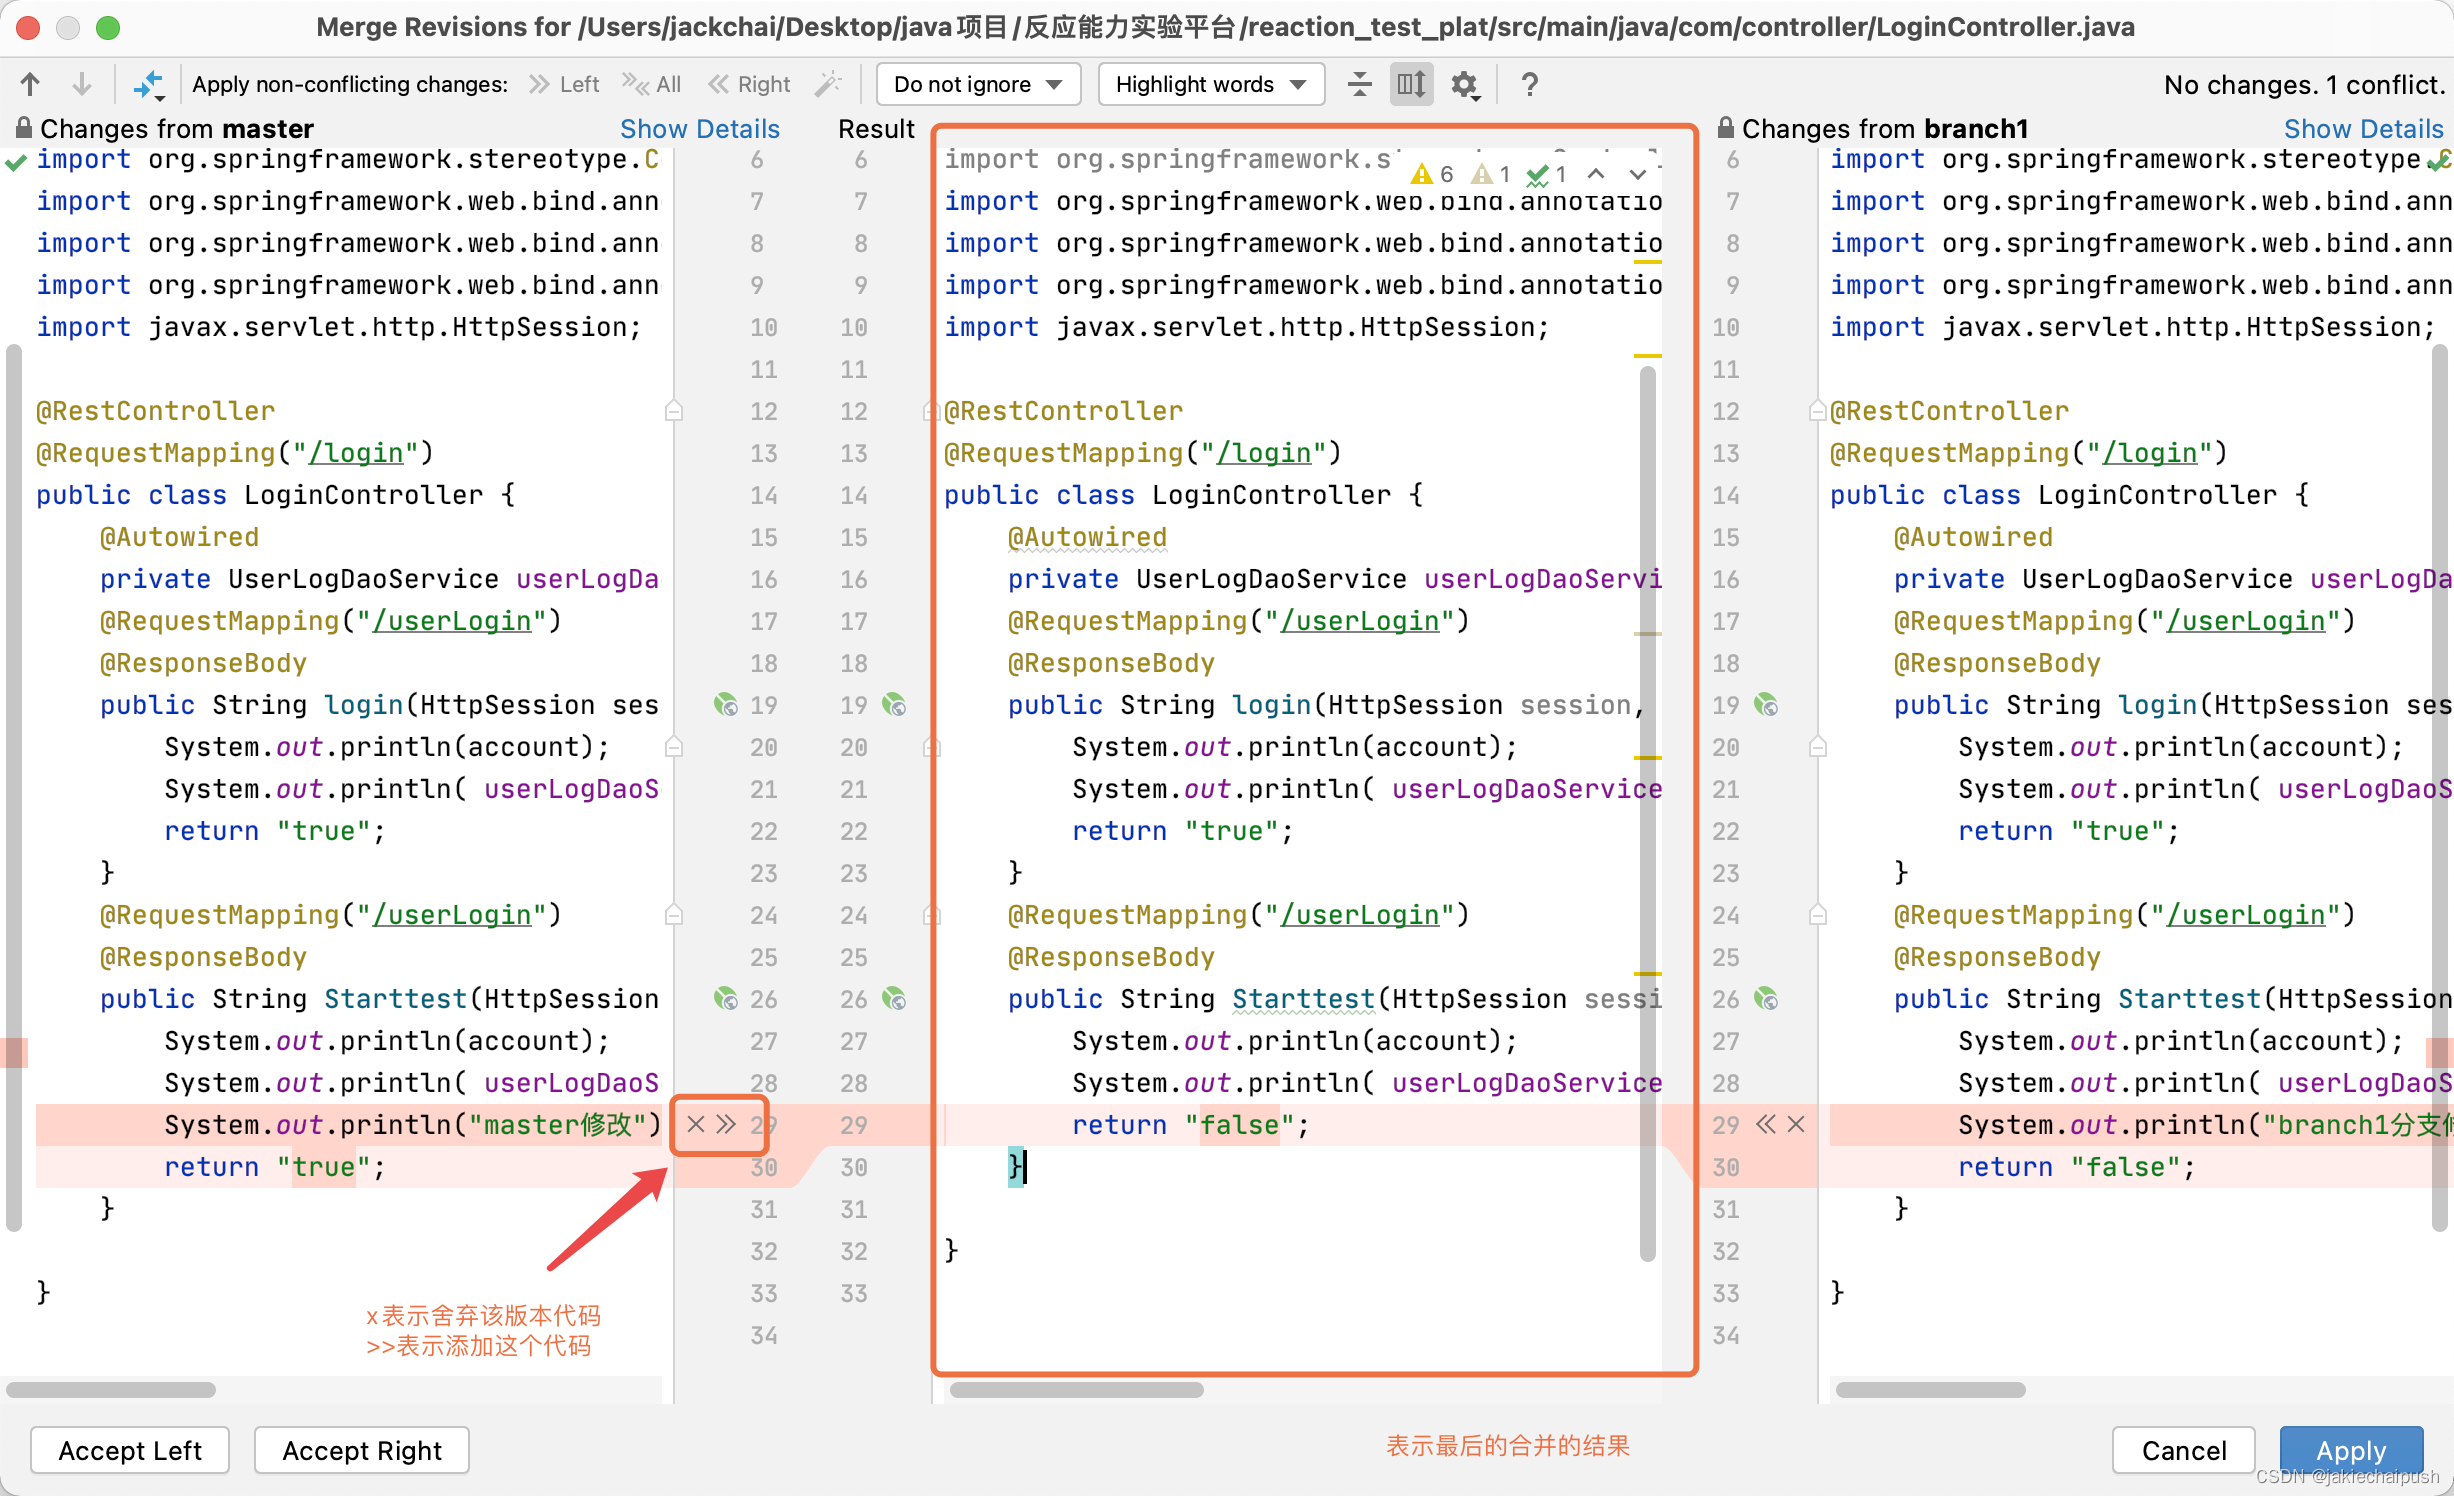This screenshot has width=2454, height=1496.
Task: Click Spring gutter icon at branch1 line 19
Action: (1766, 705)
